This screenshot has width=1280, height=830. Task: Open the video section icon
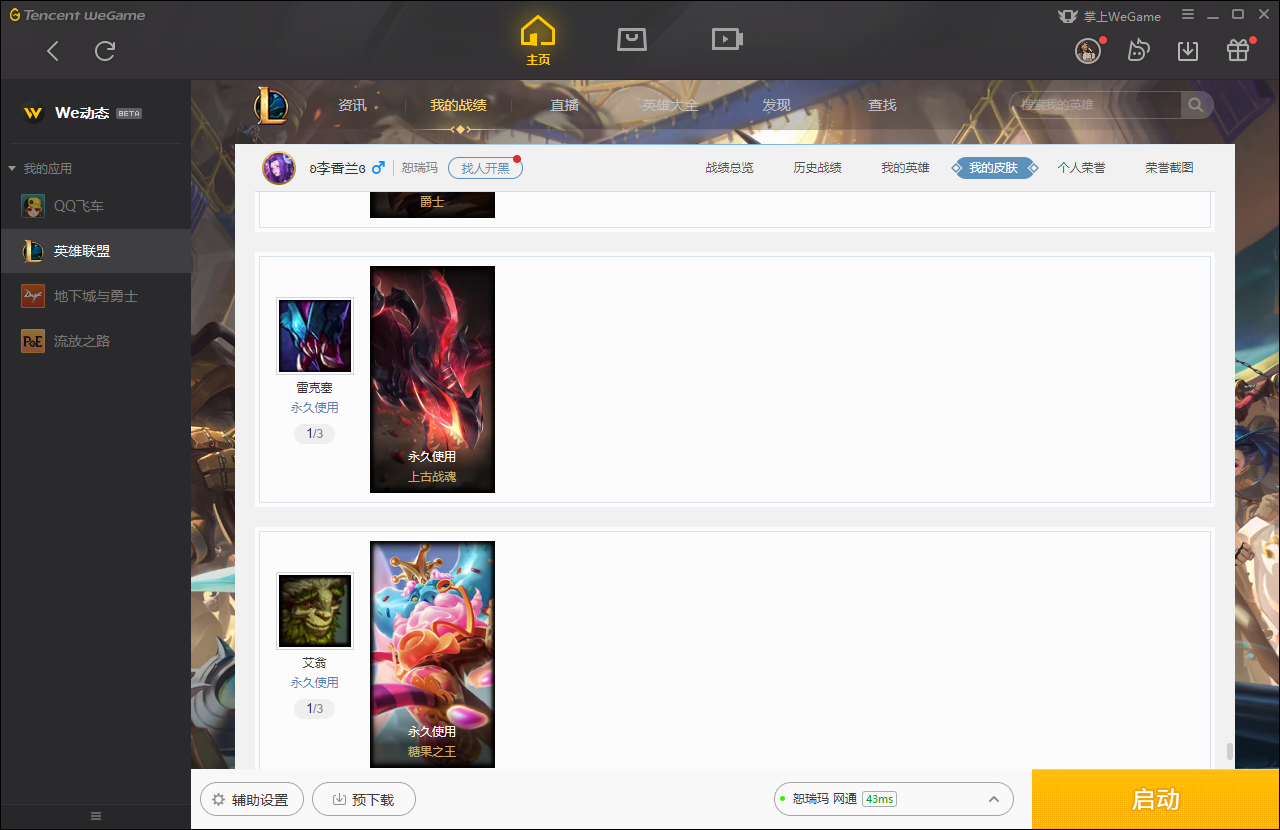pos(727,39)
